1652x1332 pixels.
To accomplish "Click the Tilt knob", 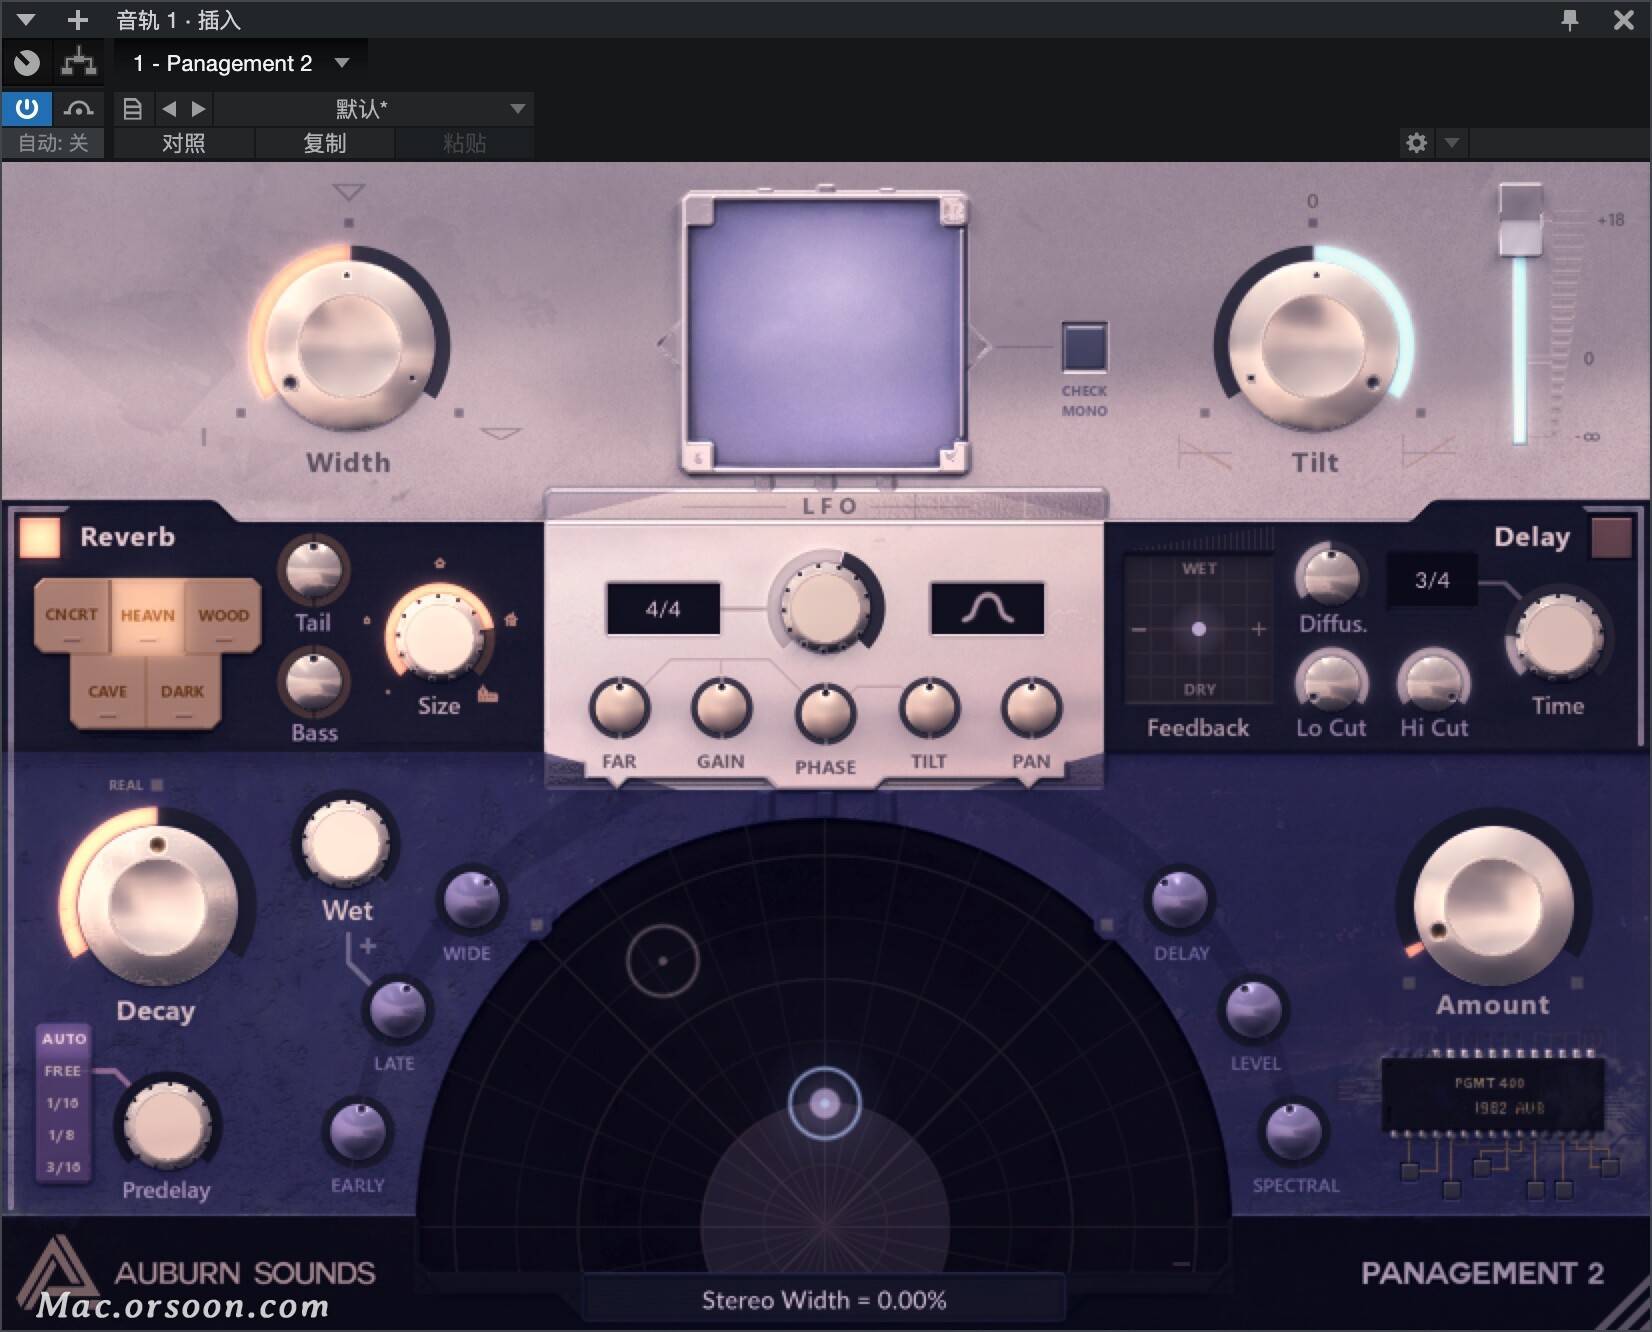I will coord(1313,343).
